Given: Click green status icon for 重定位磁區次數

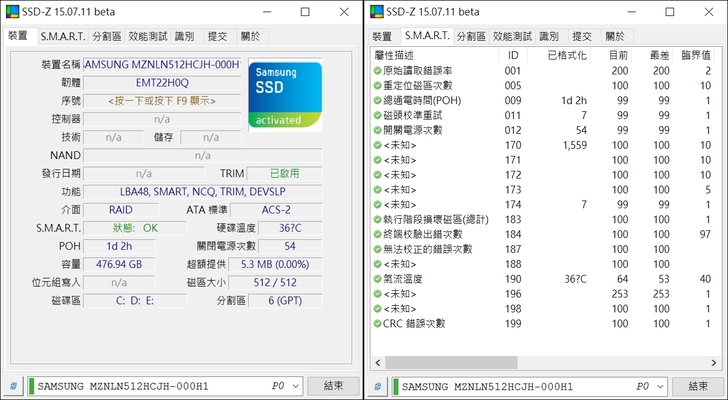Looking at the screenshot, I should click(377, 85).
